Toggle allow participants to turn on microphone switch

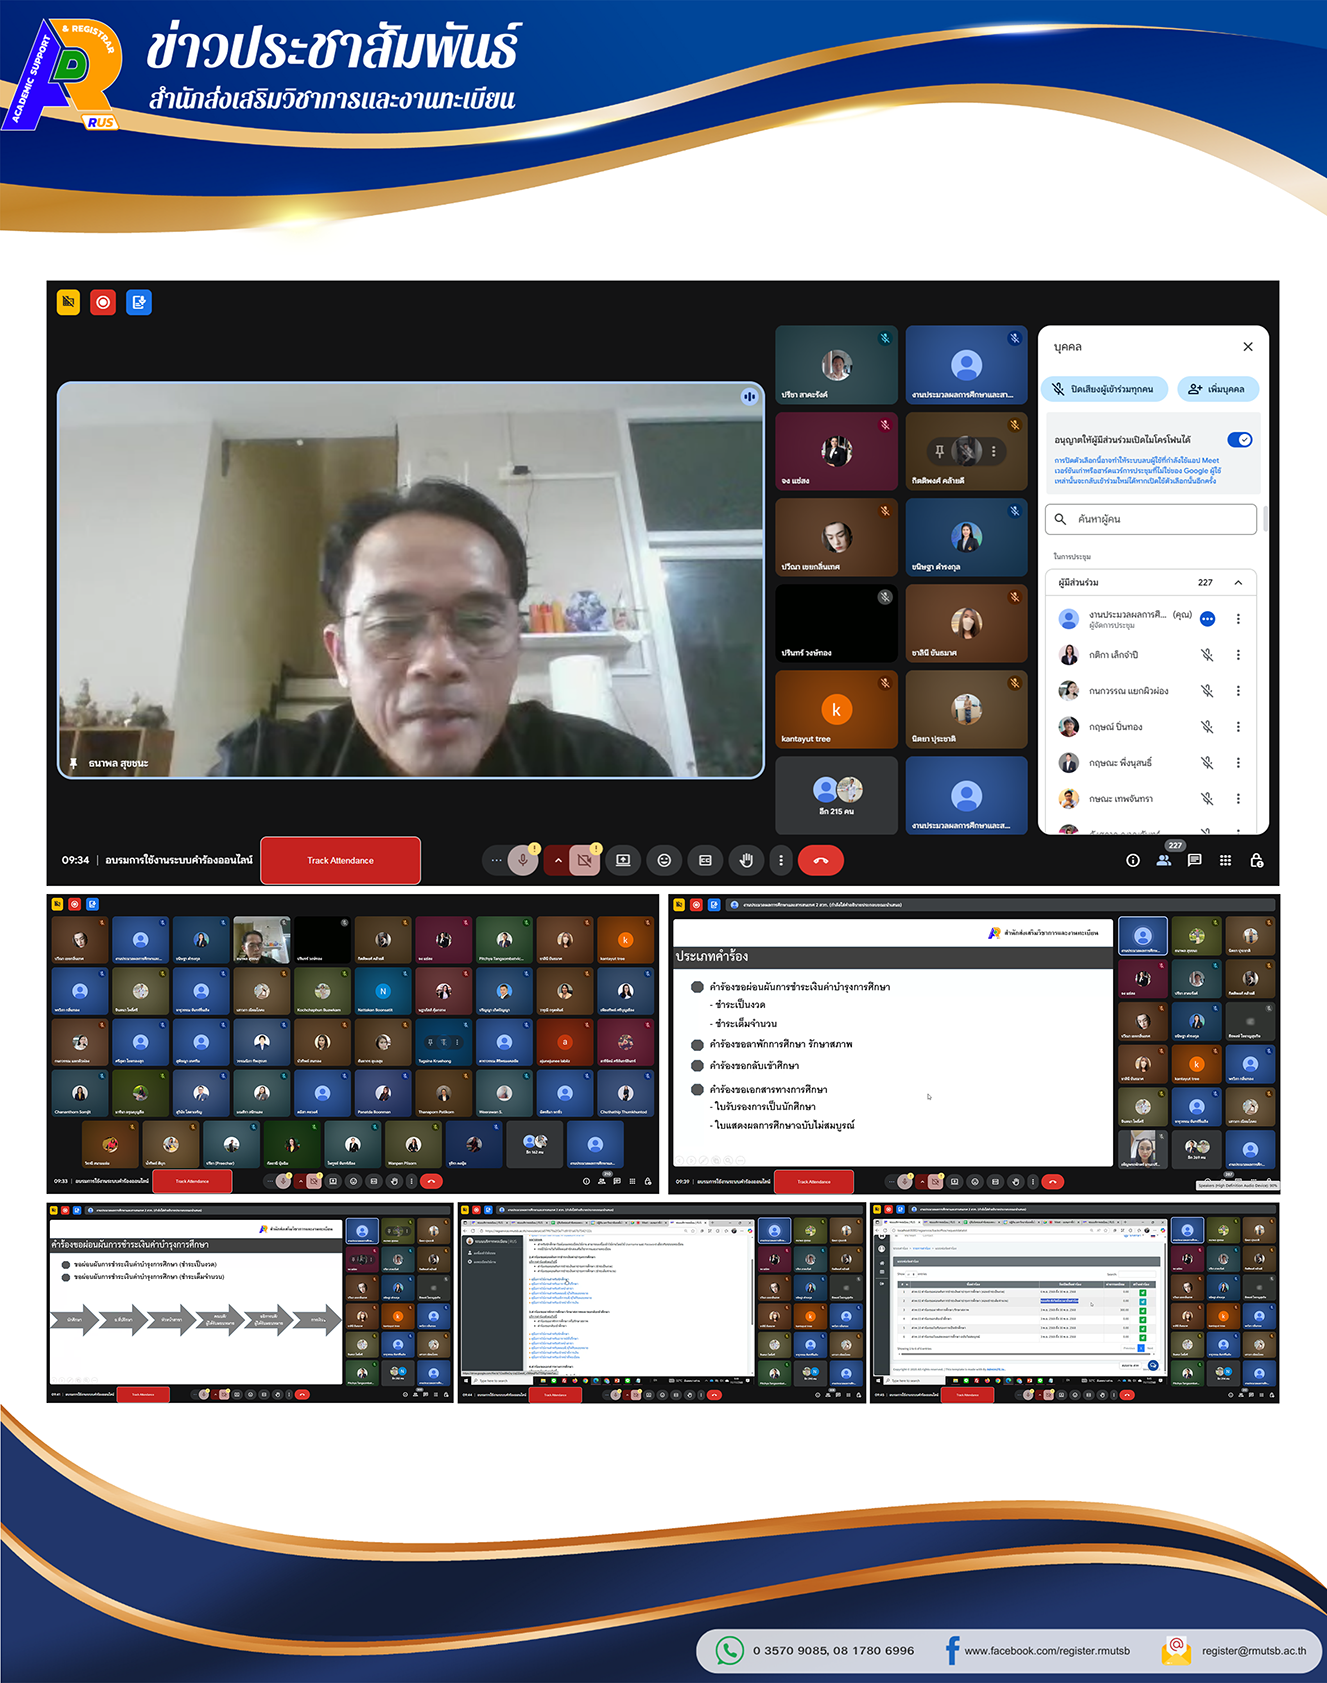coord(1239,440)
